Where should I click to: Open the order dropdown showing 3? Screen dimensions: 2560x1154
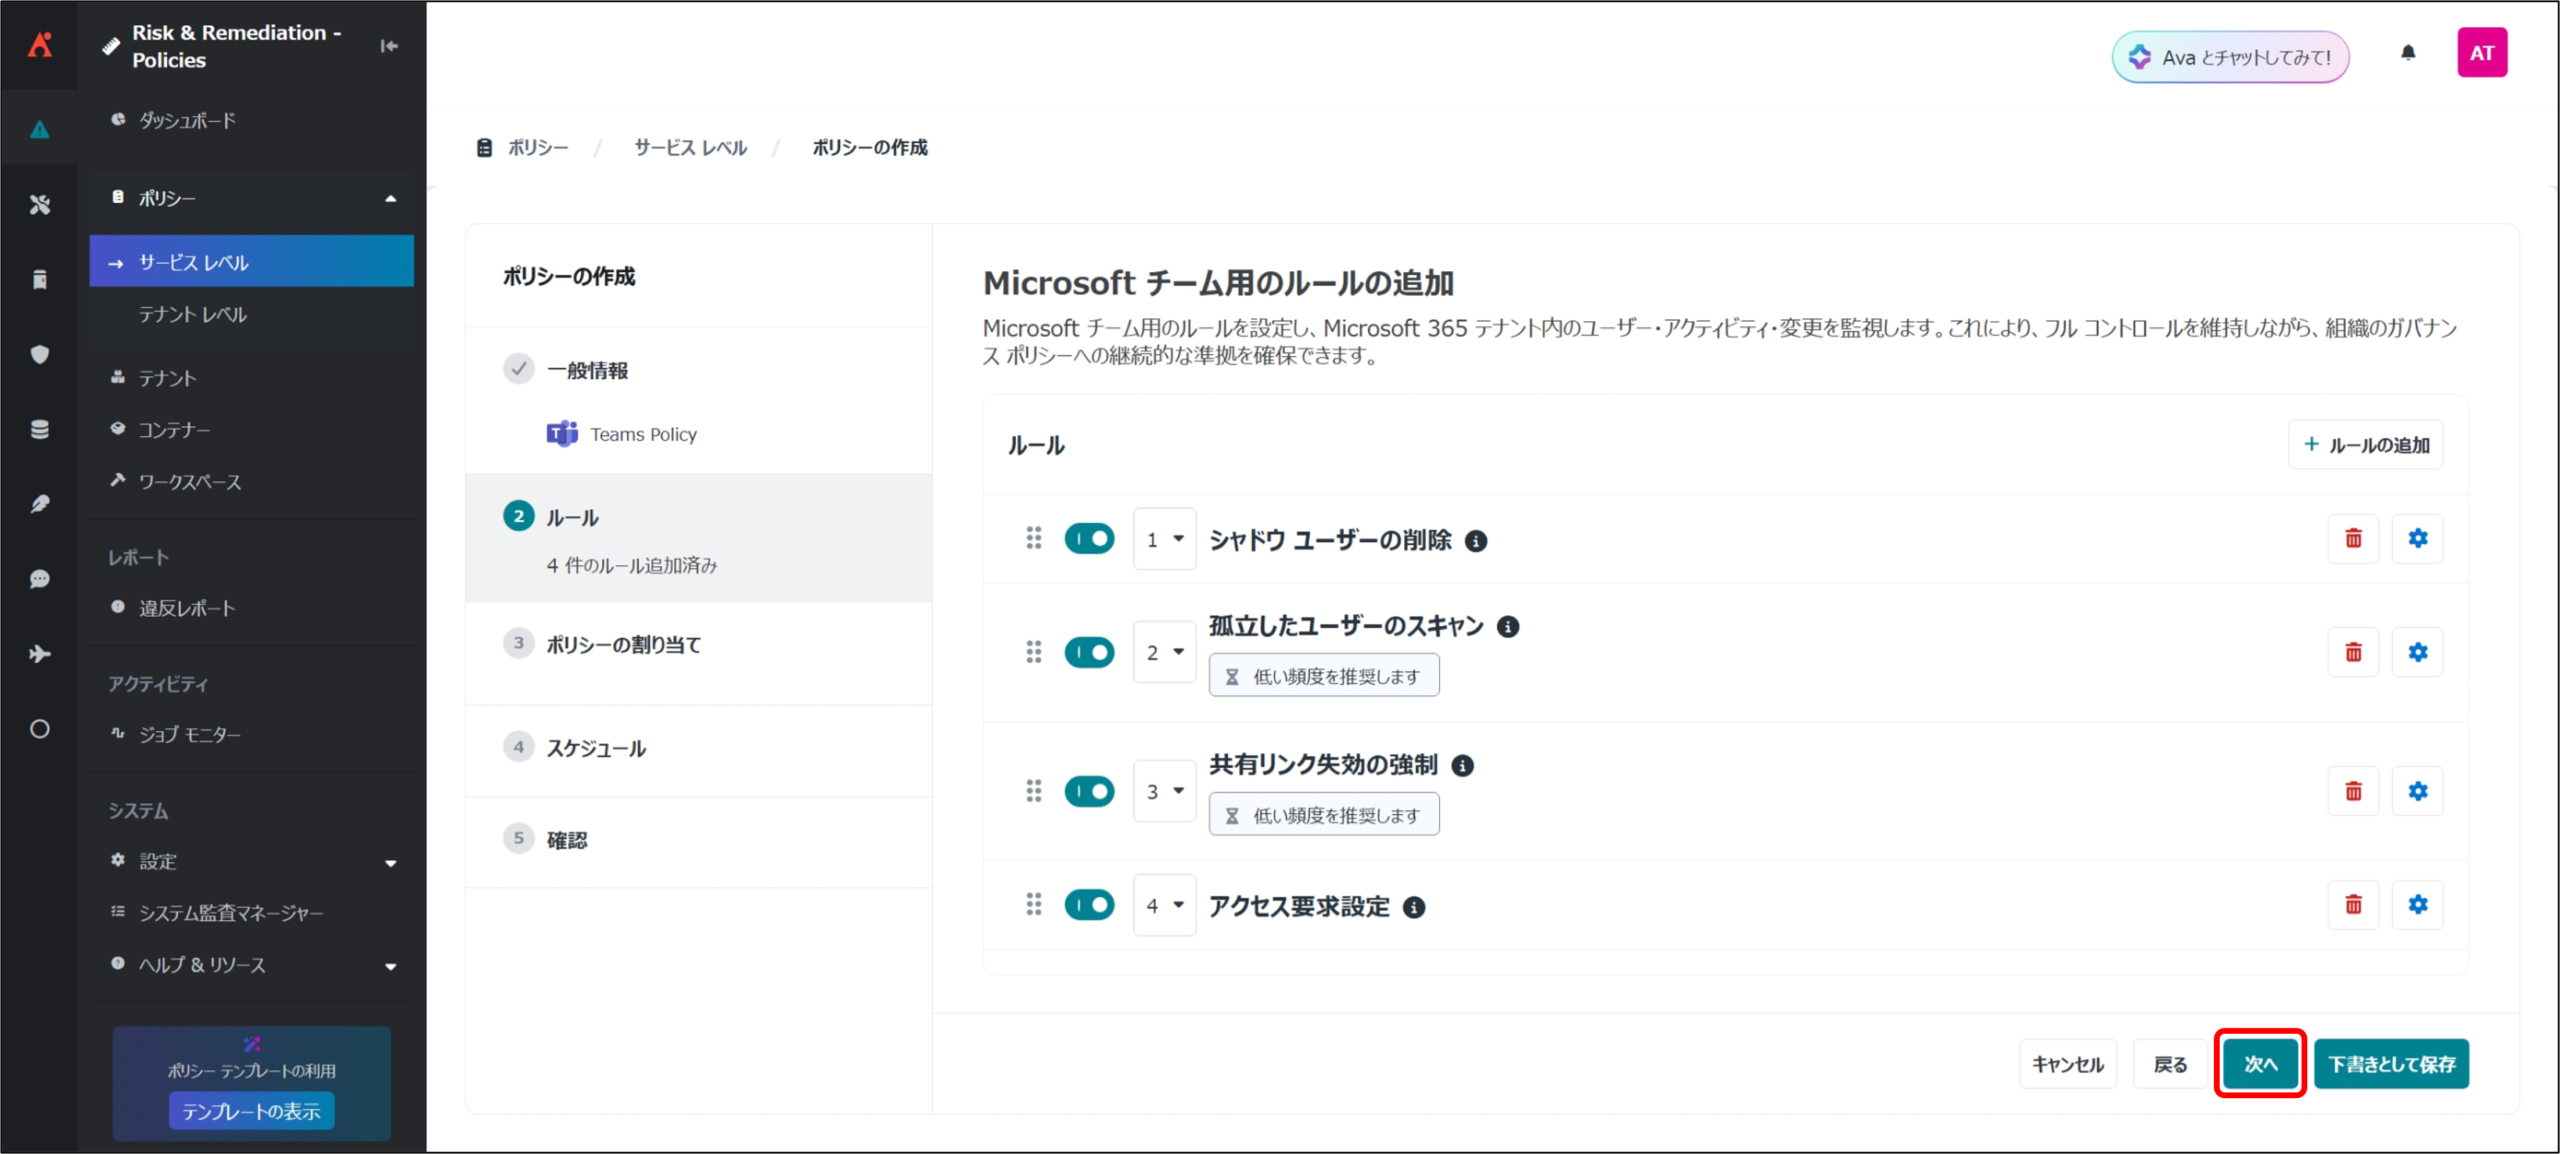[x=1164, y=791]
